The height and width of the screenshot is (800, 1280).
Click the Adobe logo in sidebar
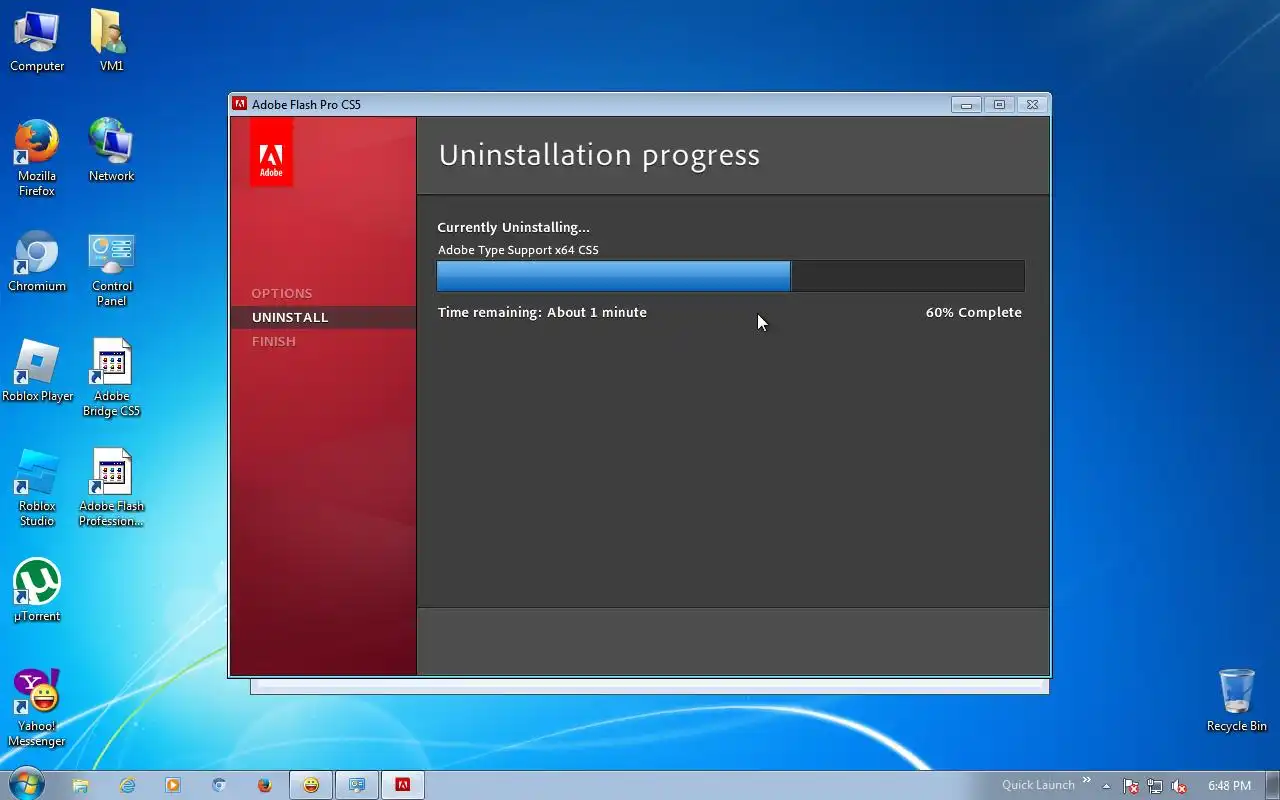tap(271, 152)
